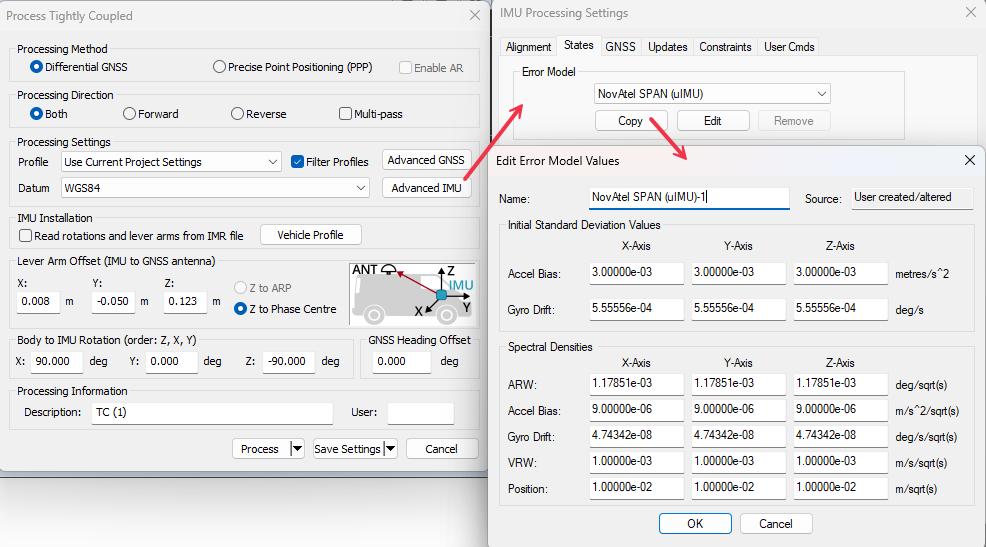Click ARW X-Axis spectral density field
The image size is (986, 547).
(636, 384)
